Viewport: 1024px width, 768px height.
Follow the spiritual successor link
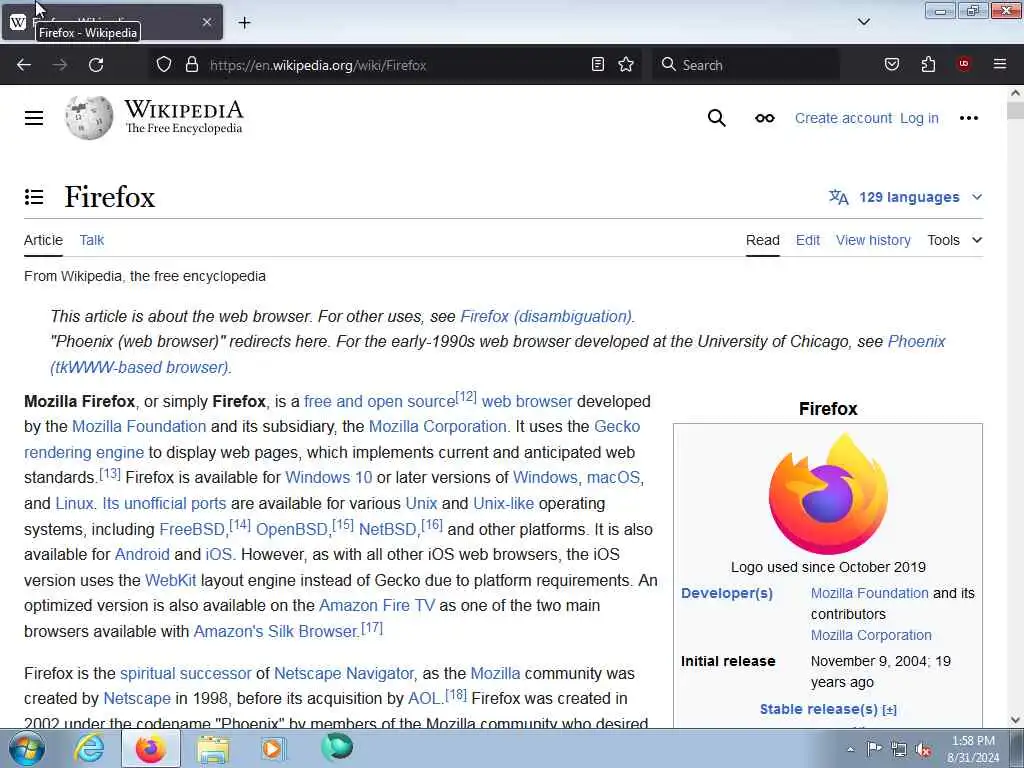point(185,673)
